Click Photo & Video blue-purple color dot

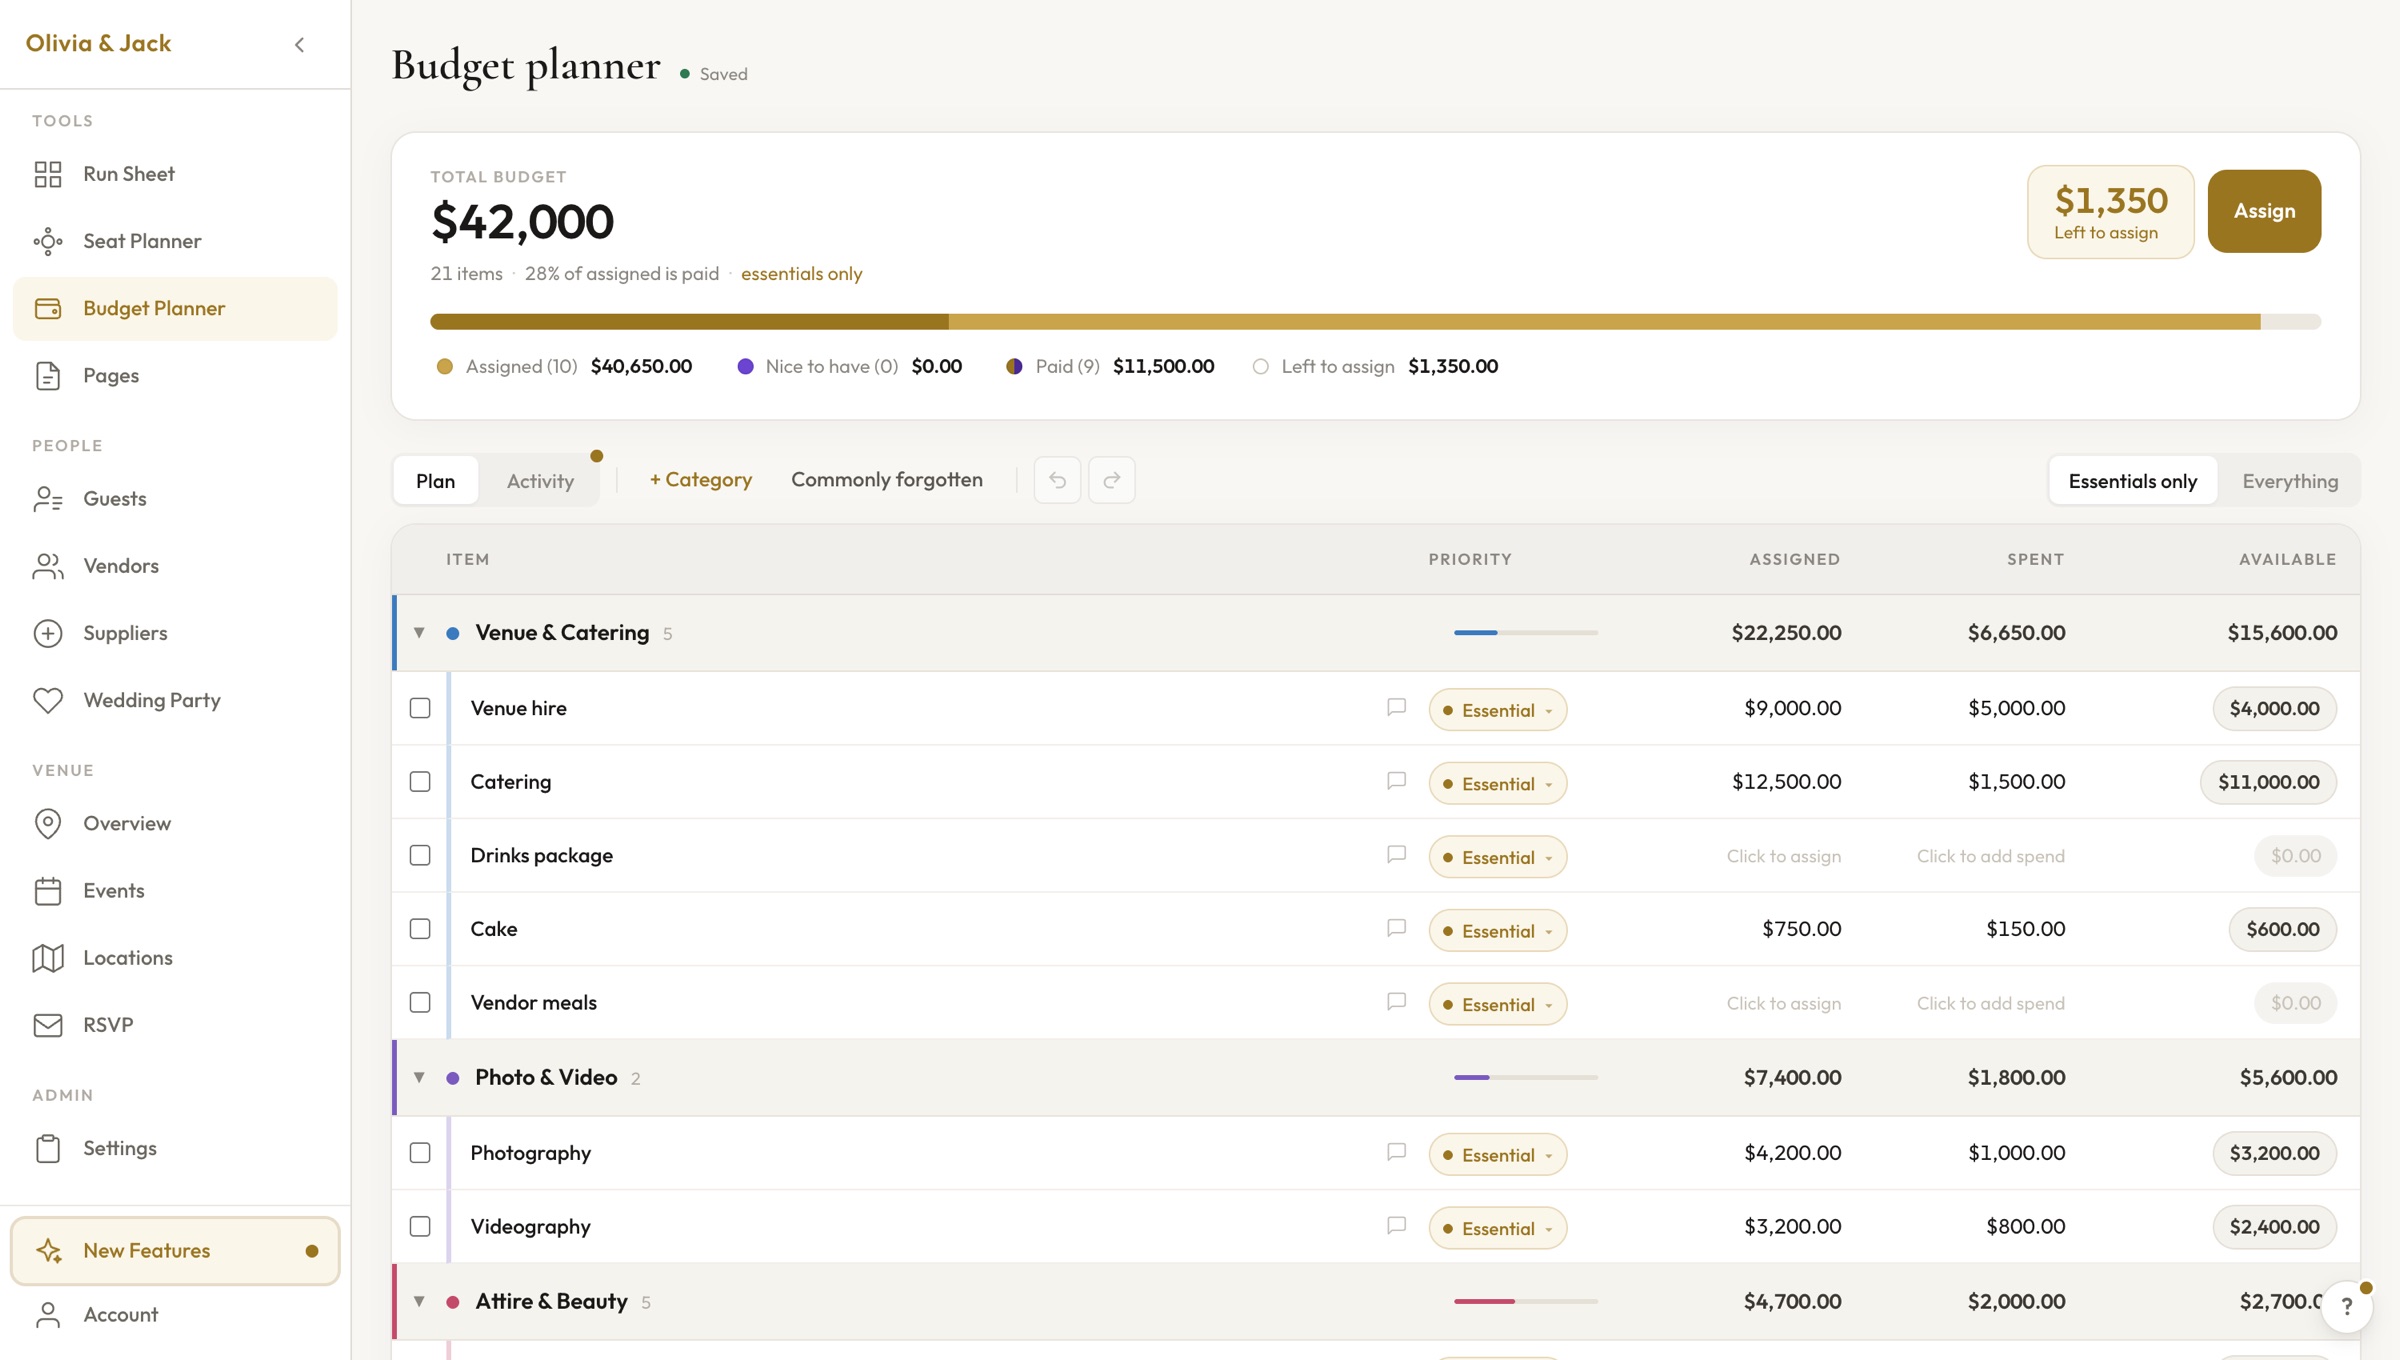[x=453, y=1078]
